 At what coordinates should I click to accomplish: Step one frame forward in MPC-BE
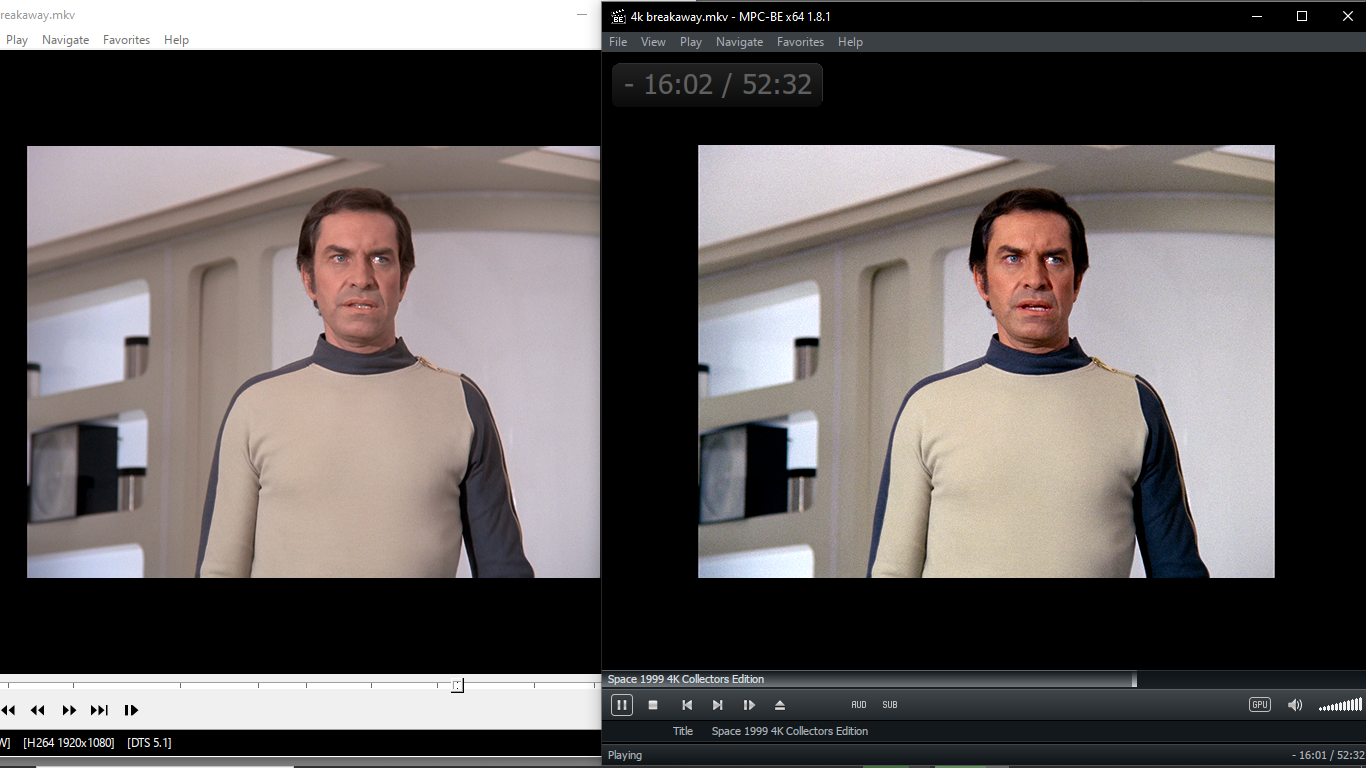[x=749, y=705]
